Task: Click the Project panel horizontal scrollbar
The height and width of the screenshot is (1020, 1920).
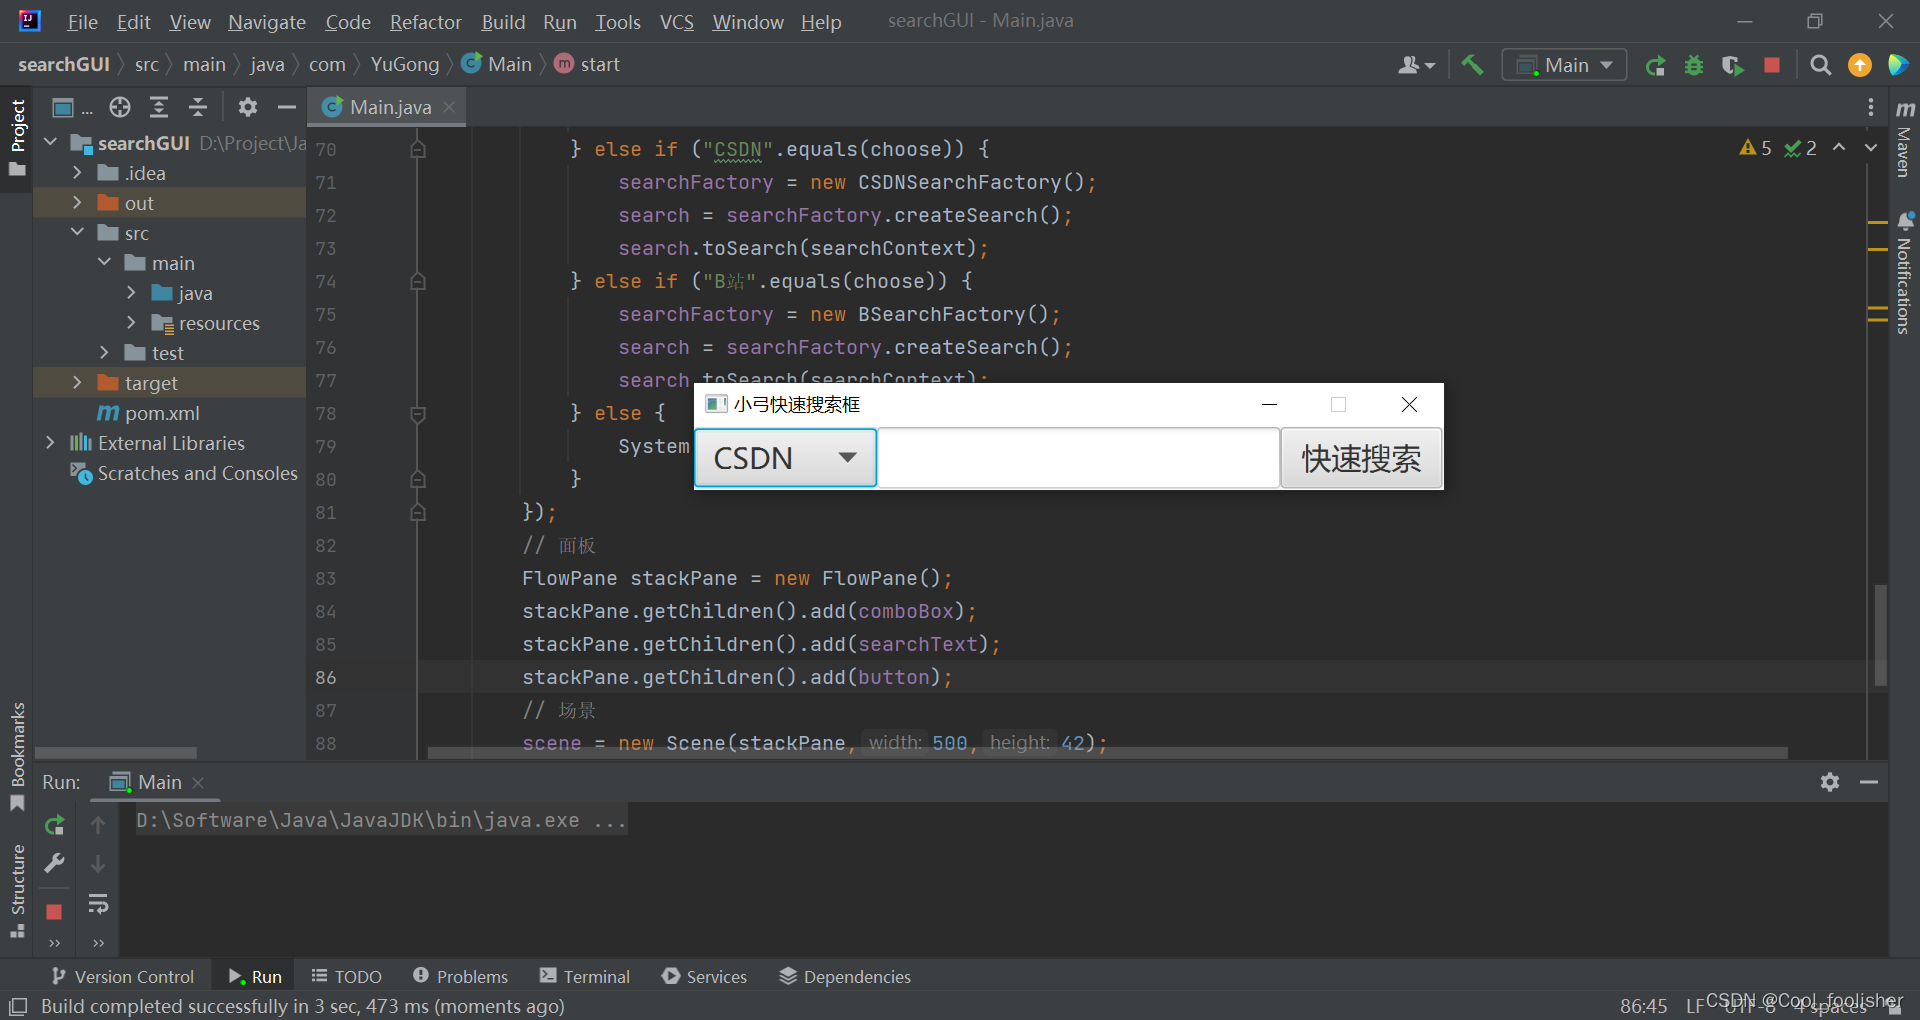Action: [x=116, y=753]
